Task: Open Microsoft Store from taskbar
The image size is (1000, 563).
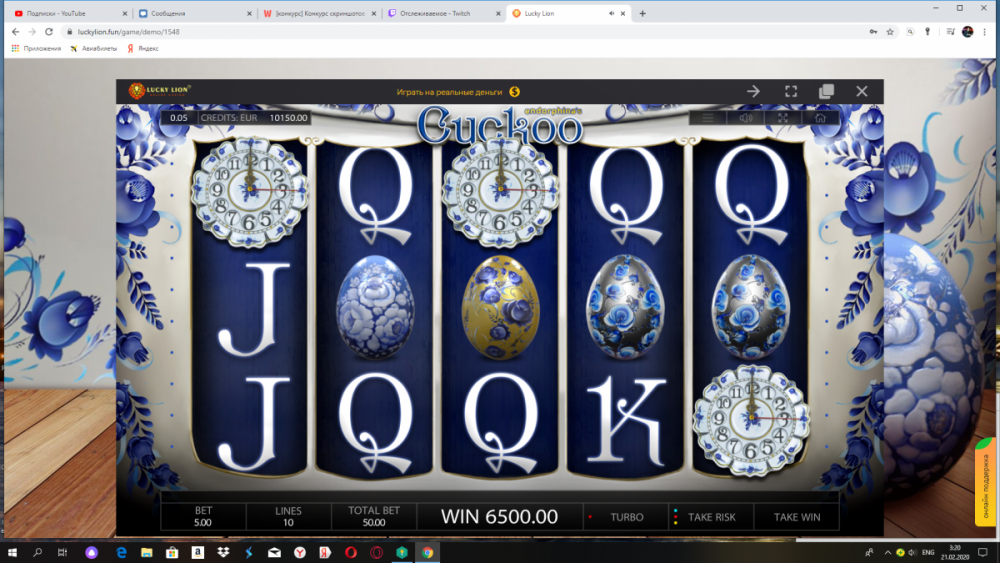Action: point(172,552)
